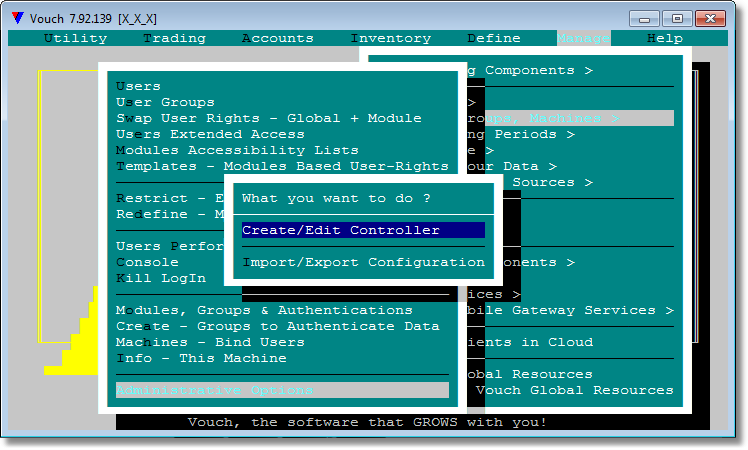
Task: Select Create/Edit Controller option
Action: pyautogui.click(x=363, y=230)
